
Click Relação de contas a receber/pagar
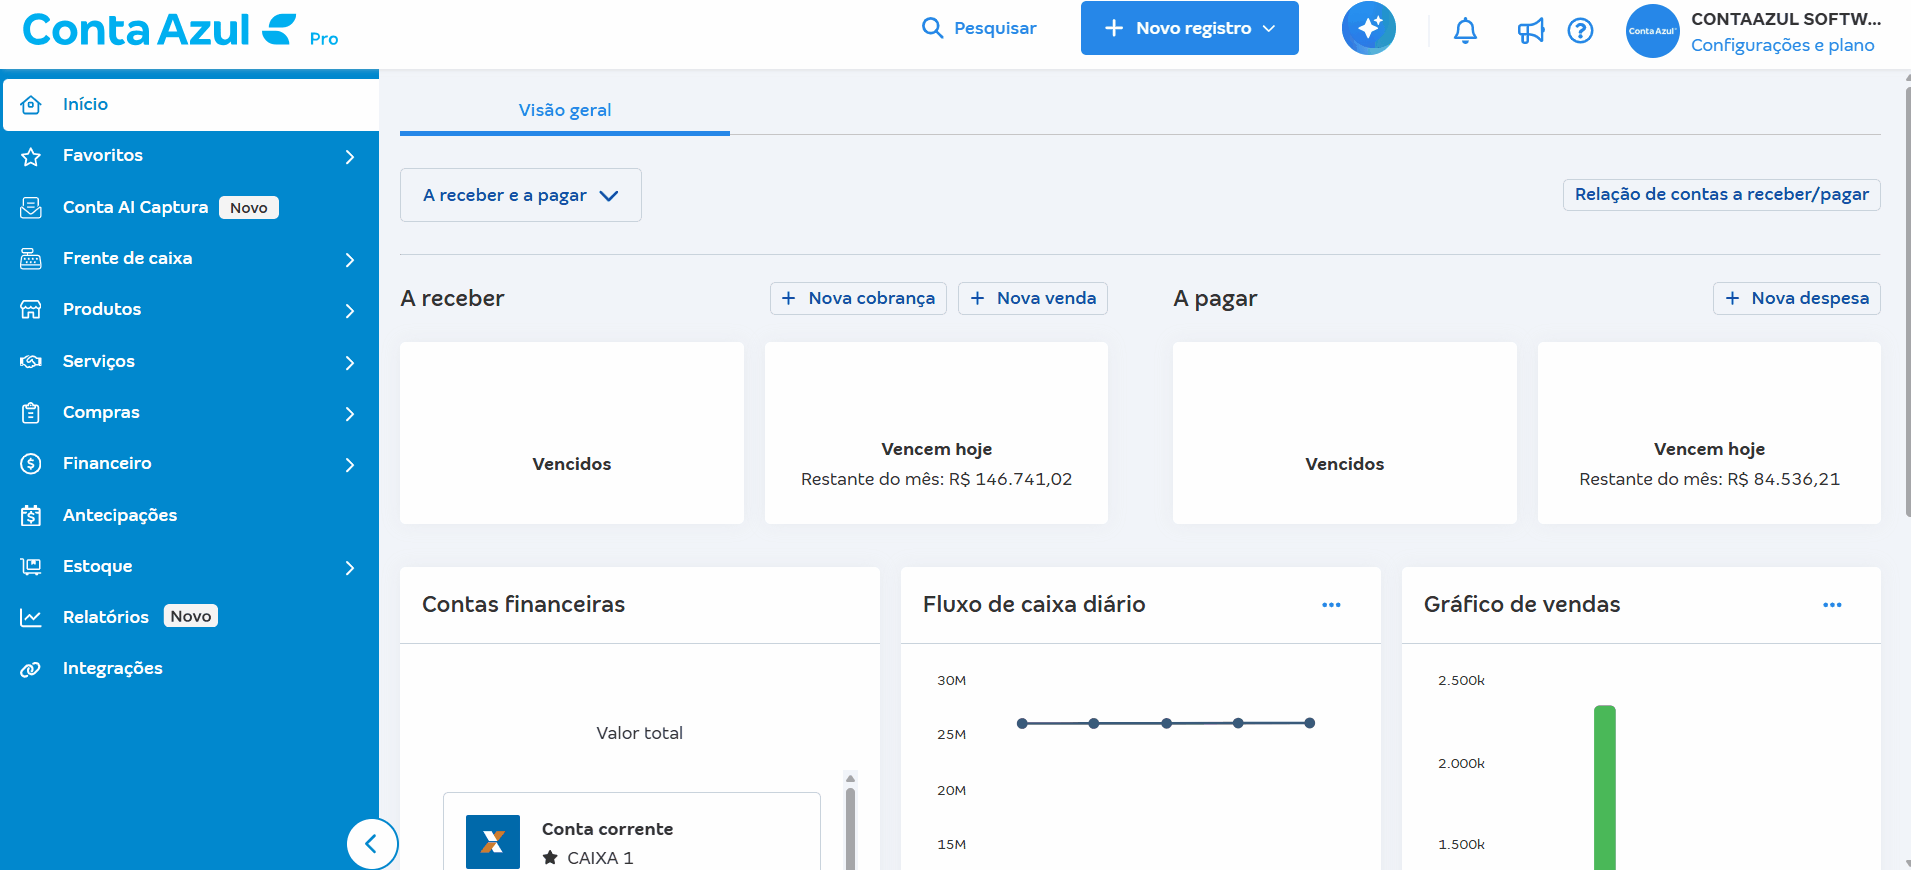click(1722, 194)
